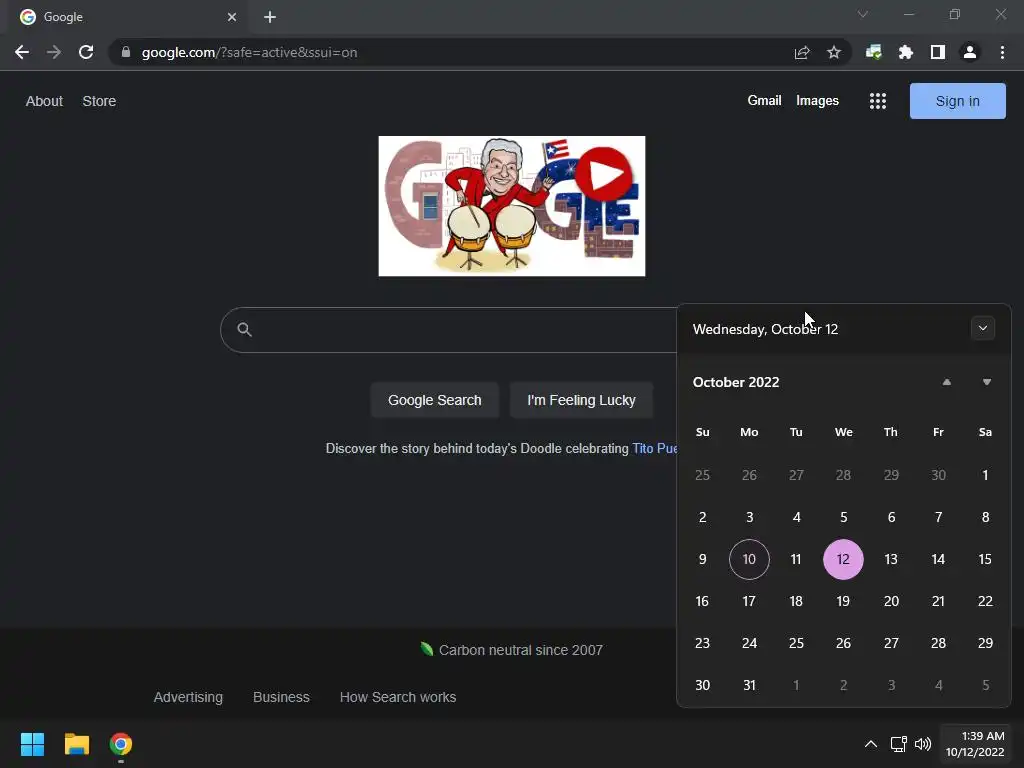Click the I'm Feeling Lucky button
Screen dimensions: 1024x768
(581, 400)
